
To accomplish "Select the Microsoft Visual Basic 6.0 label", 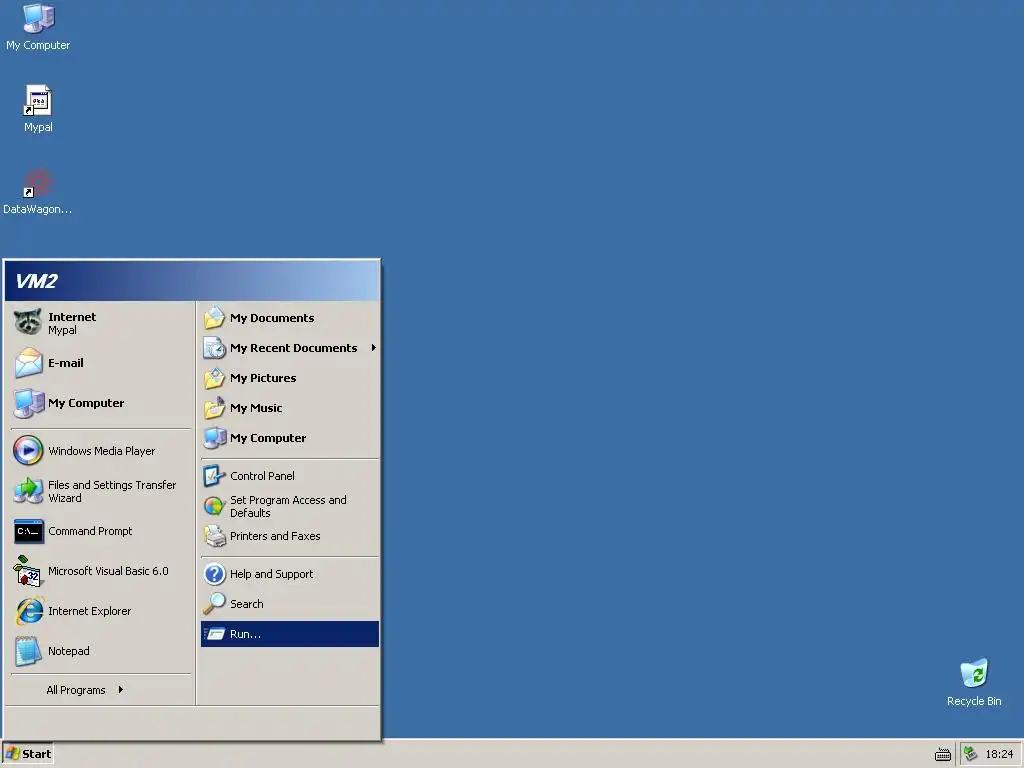I will point(108,571).
